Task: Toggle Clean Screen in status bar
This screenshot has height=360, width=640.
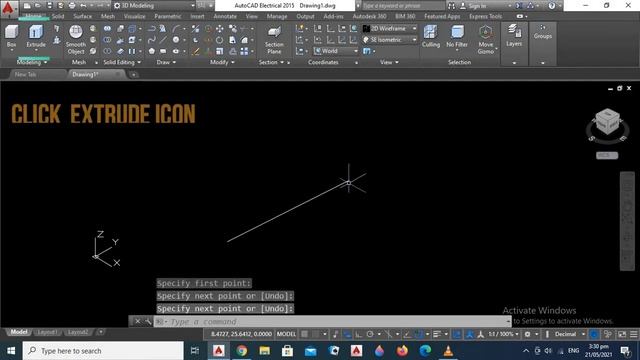Action: 622,334
